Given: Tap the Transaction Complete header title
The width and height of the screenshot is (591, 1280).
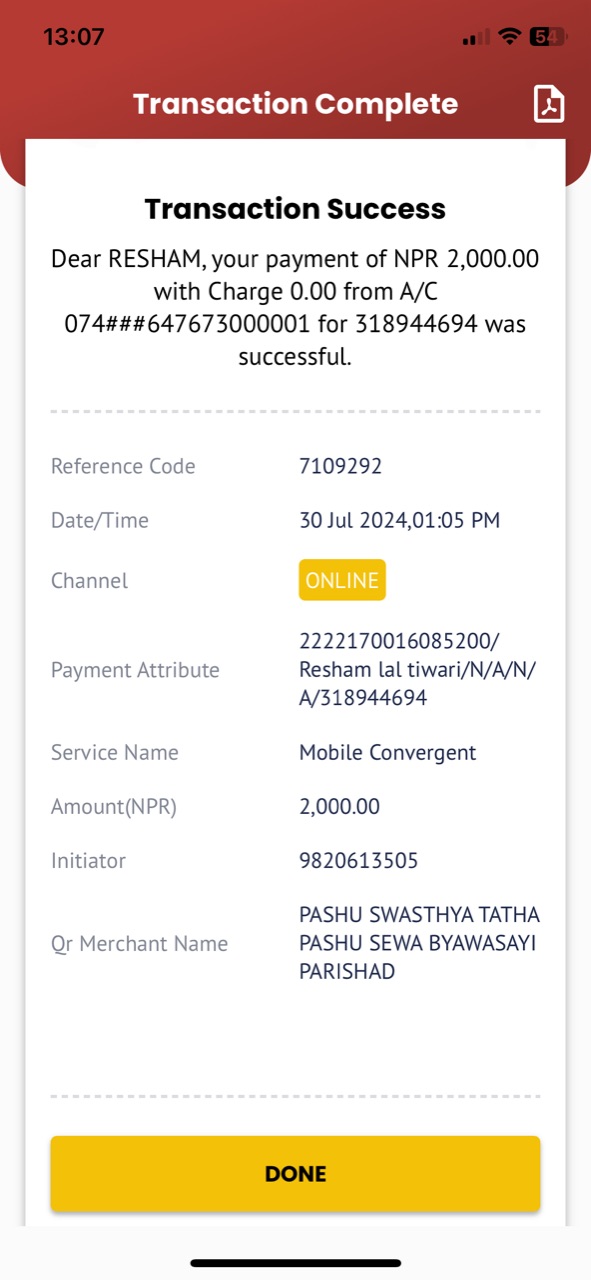Looking at the screenshot, I should pyautogui.click(x=295, y=104).
